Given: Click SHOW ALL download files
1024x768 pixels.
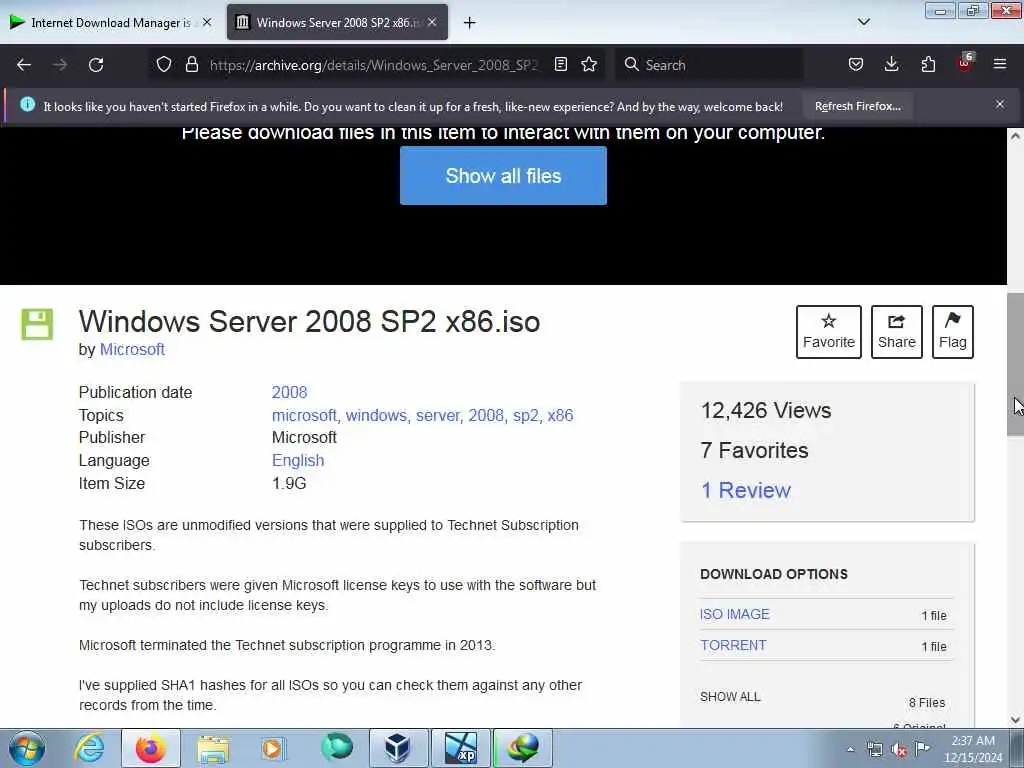Looking at the screenshot, I should click(x=730, y=697).
